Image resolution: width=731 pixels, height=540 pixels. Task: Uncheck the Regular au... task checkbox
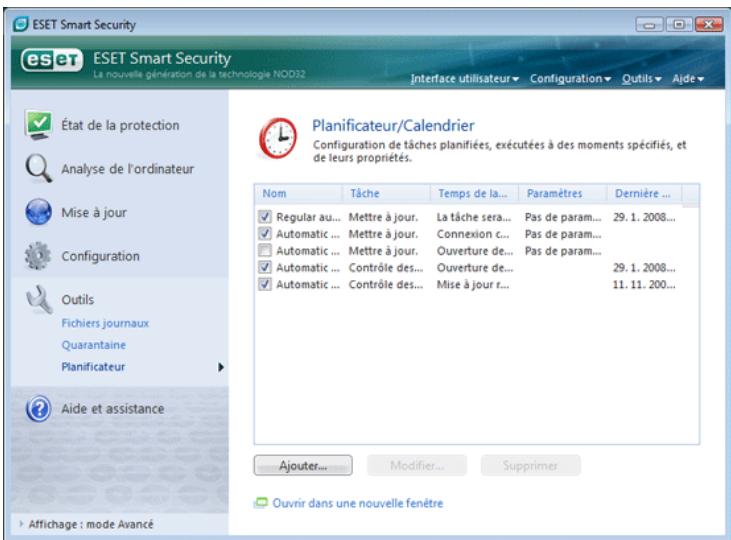(264, 217)
